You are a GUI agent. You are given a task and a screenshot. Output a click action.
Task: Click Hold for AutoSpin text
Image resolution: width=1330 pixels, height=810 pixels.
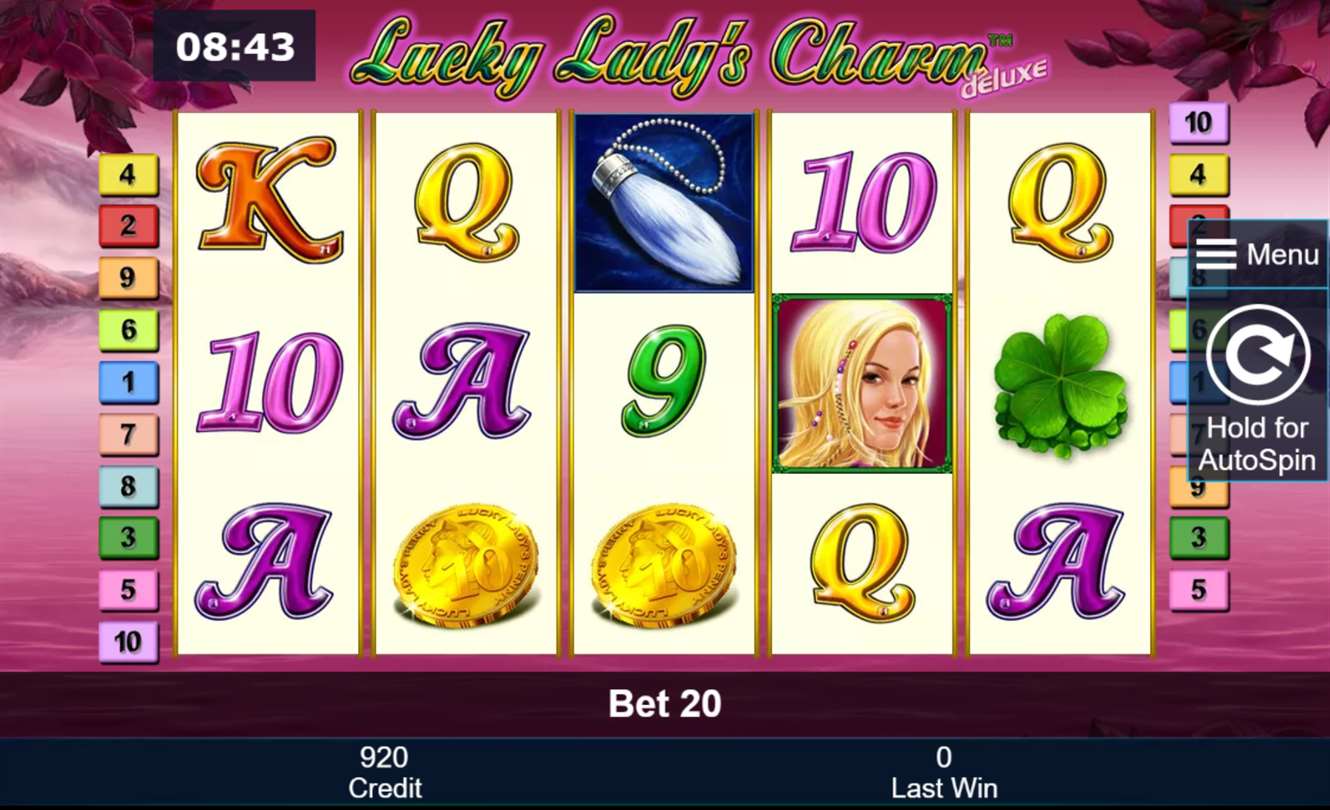[1257, 444]
